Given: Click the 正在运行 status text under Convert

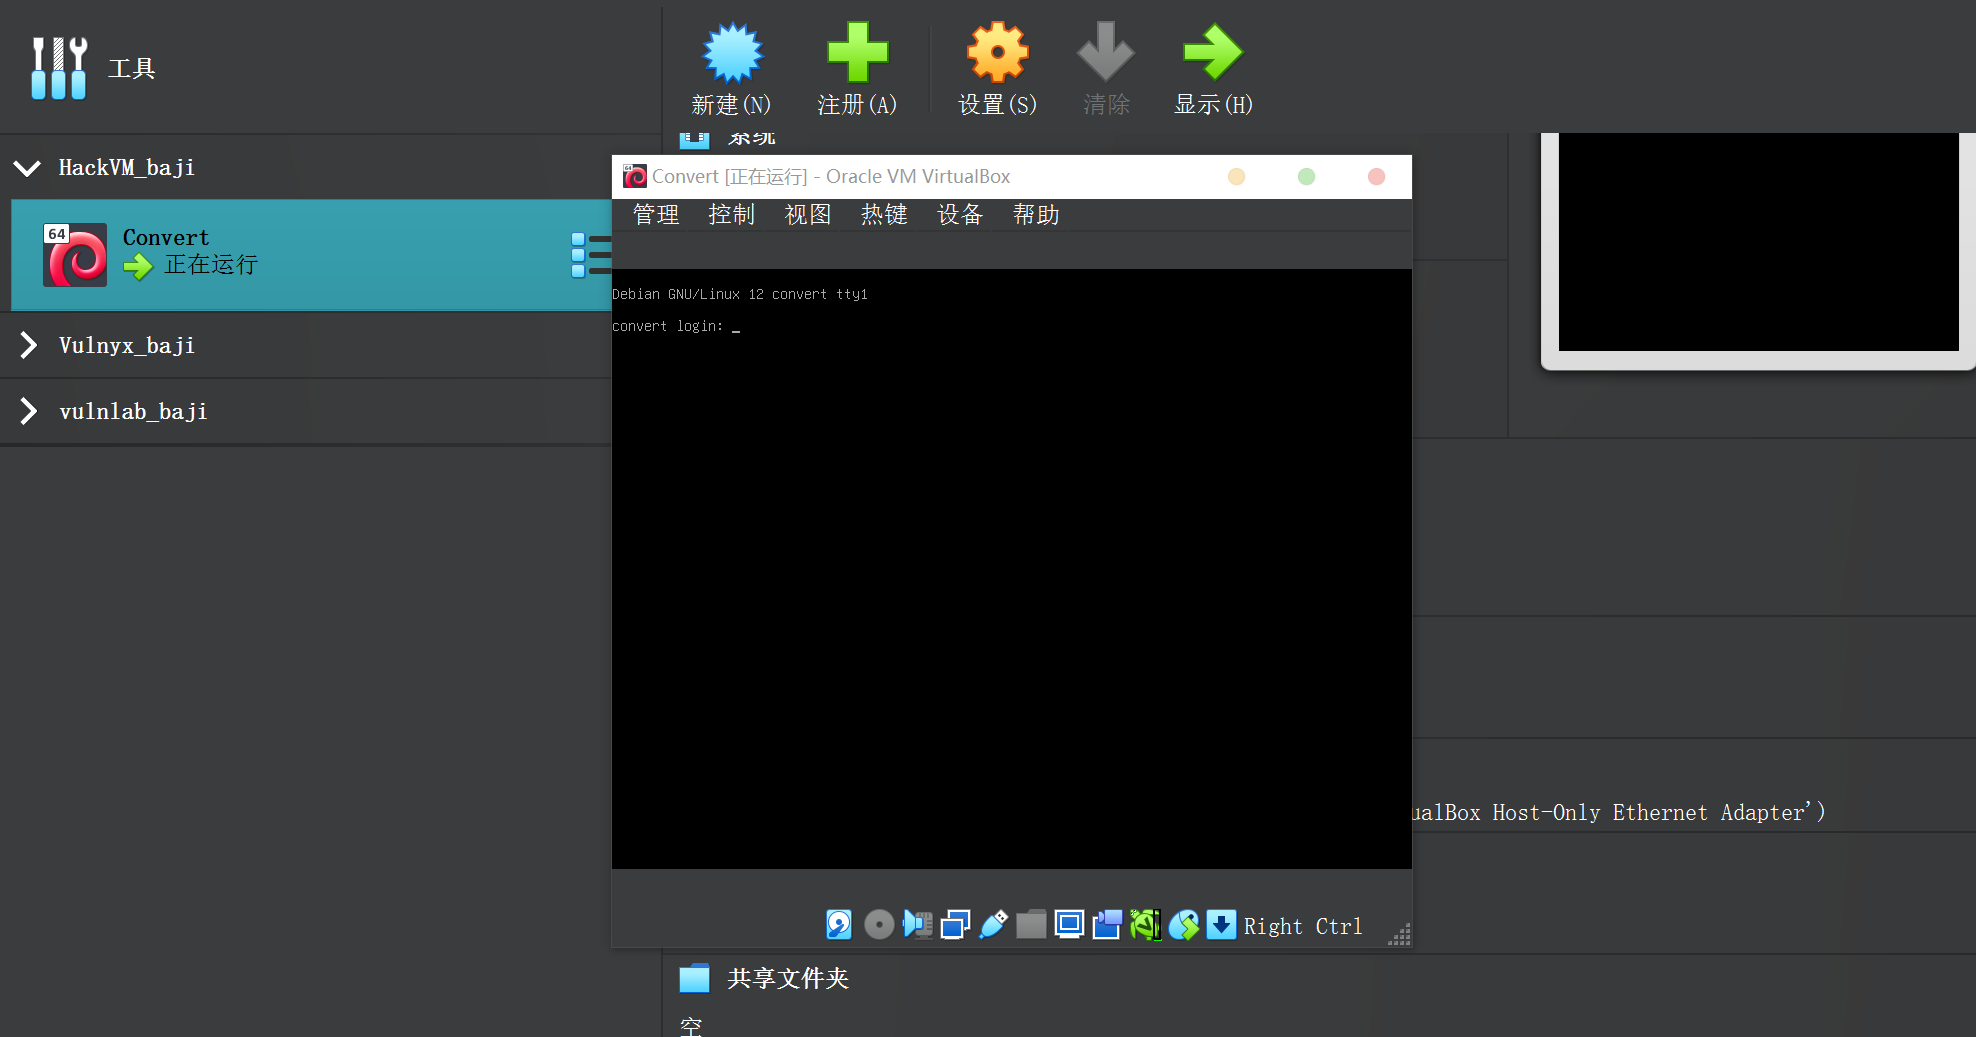Looking at the screenshot, I should pos(211,265).
